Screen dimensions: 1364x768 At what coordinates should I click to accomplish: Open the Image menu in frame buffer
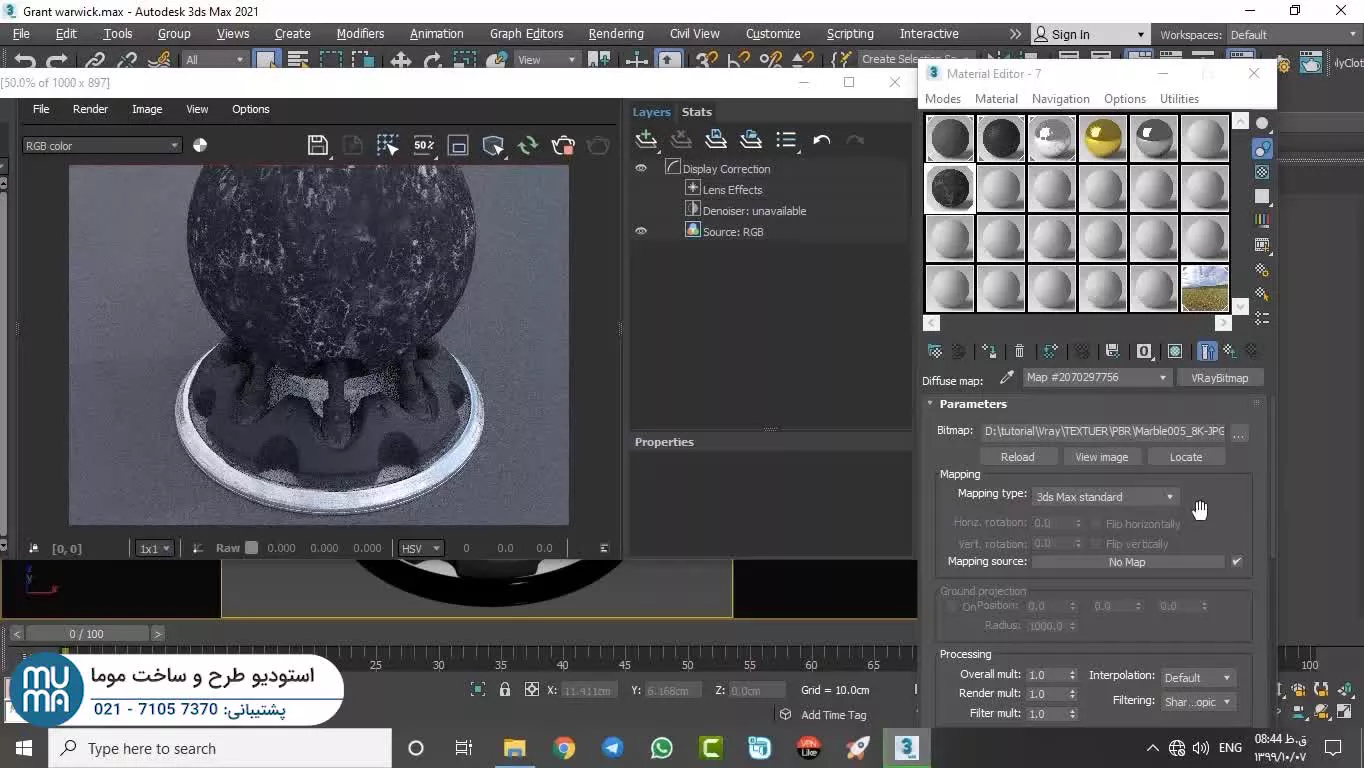[x=147, y=109]
